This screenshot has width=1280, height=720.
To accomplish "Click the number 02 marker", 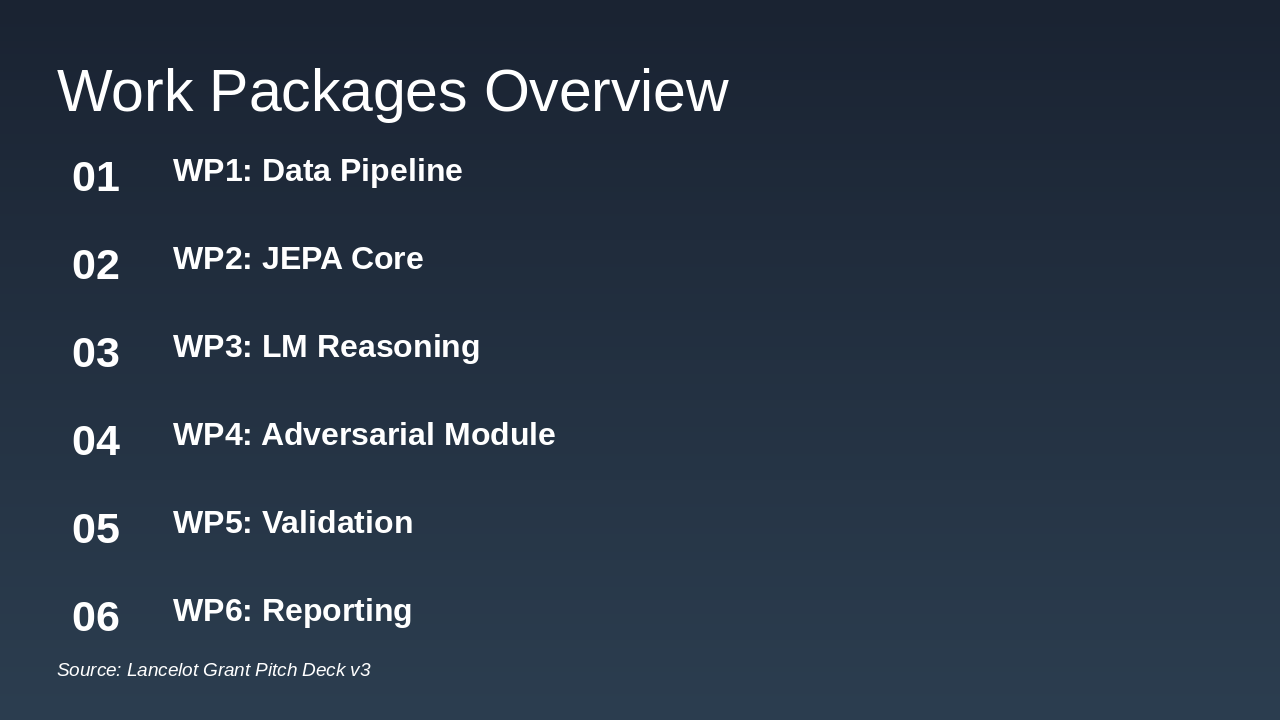I will point(96,265).
